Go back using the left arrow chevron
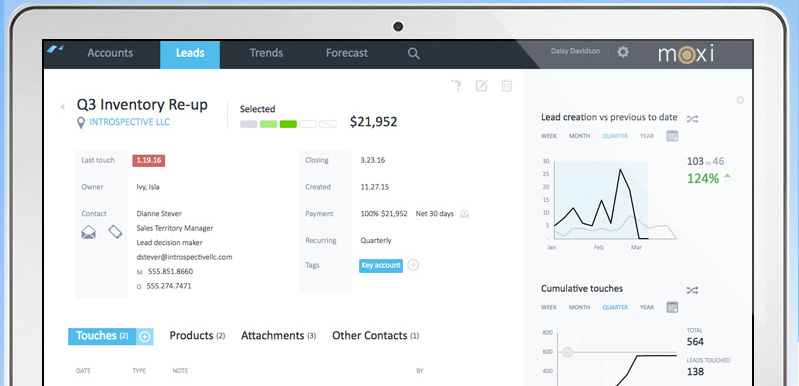 click(62, 107)
